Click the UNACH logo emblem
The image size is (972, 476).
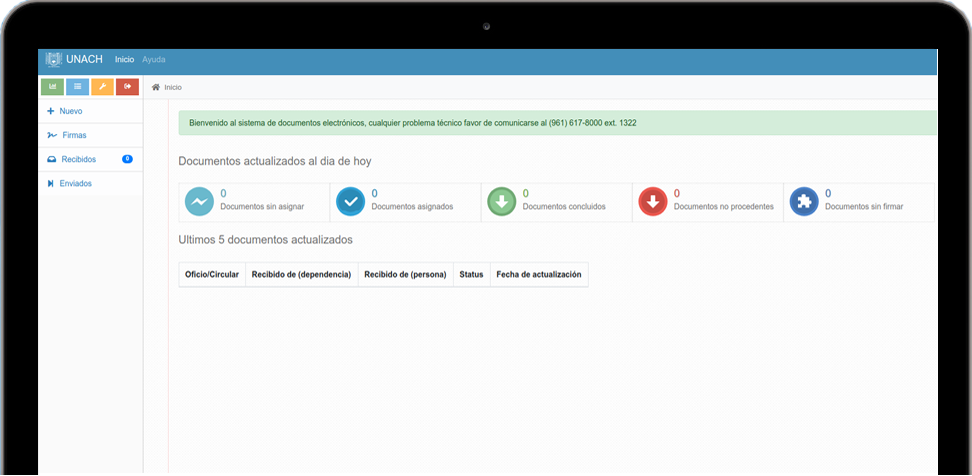[54, 59]
